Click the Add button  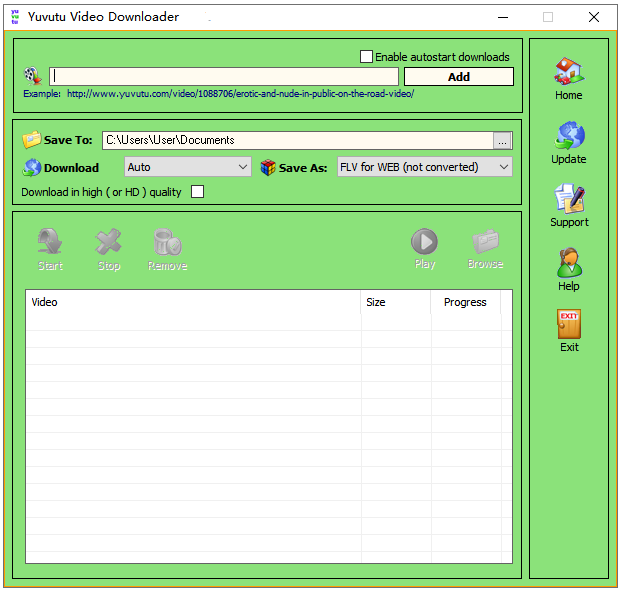click(x=459, y=76)
